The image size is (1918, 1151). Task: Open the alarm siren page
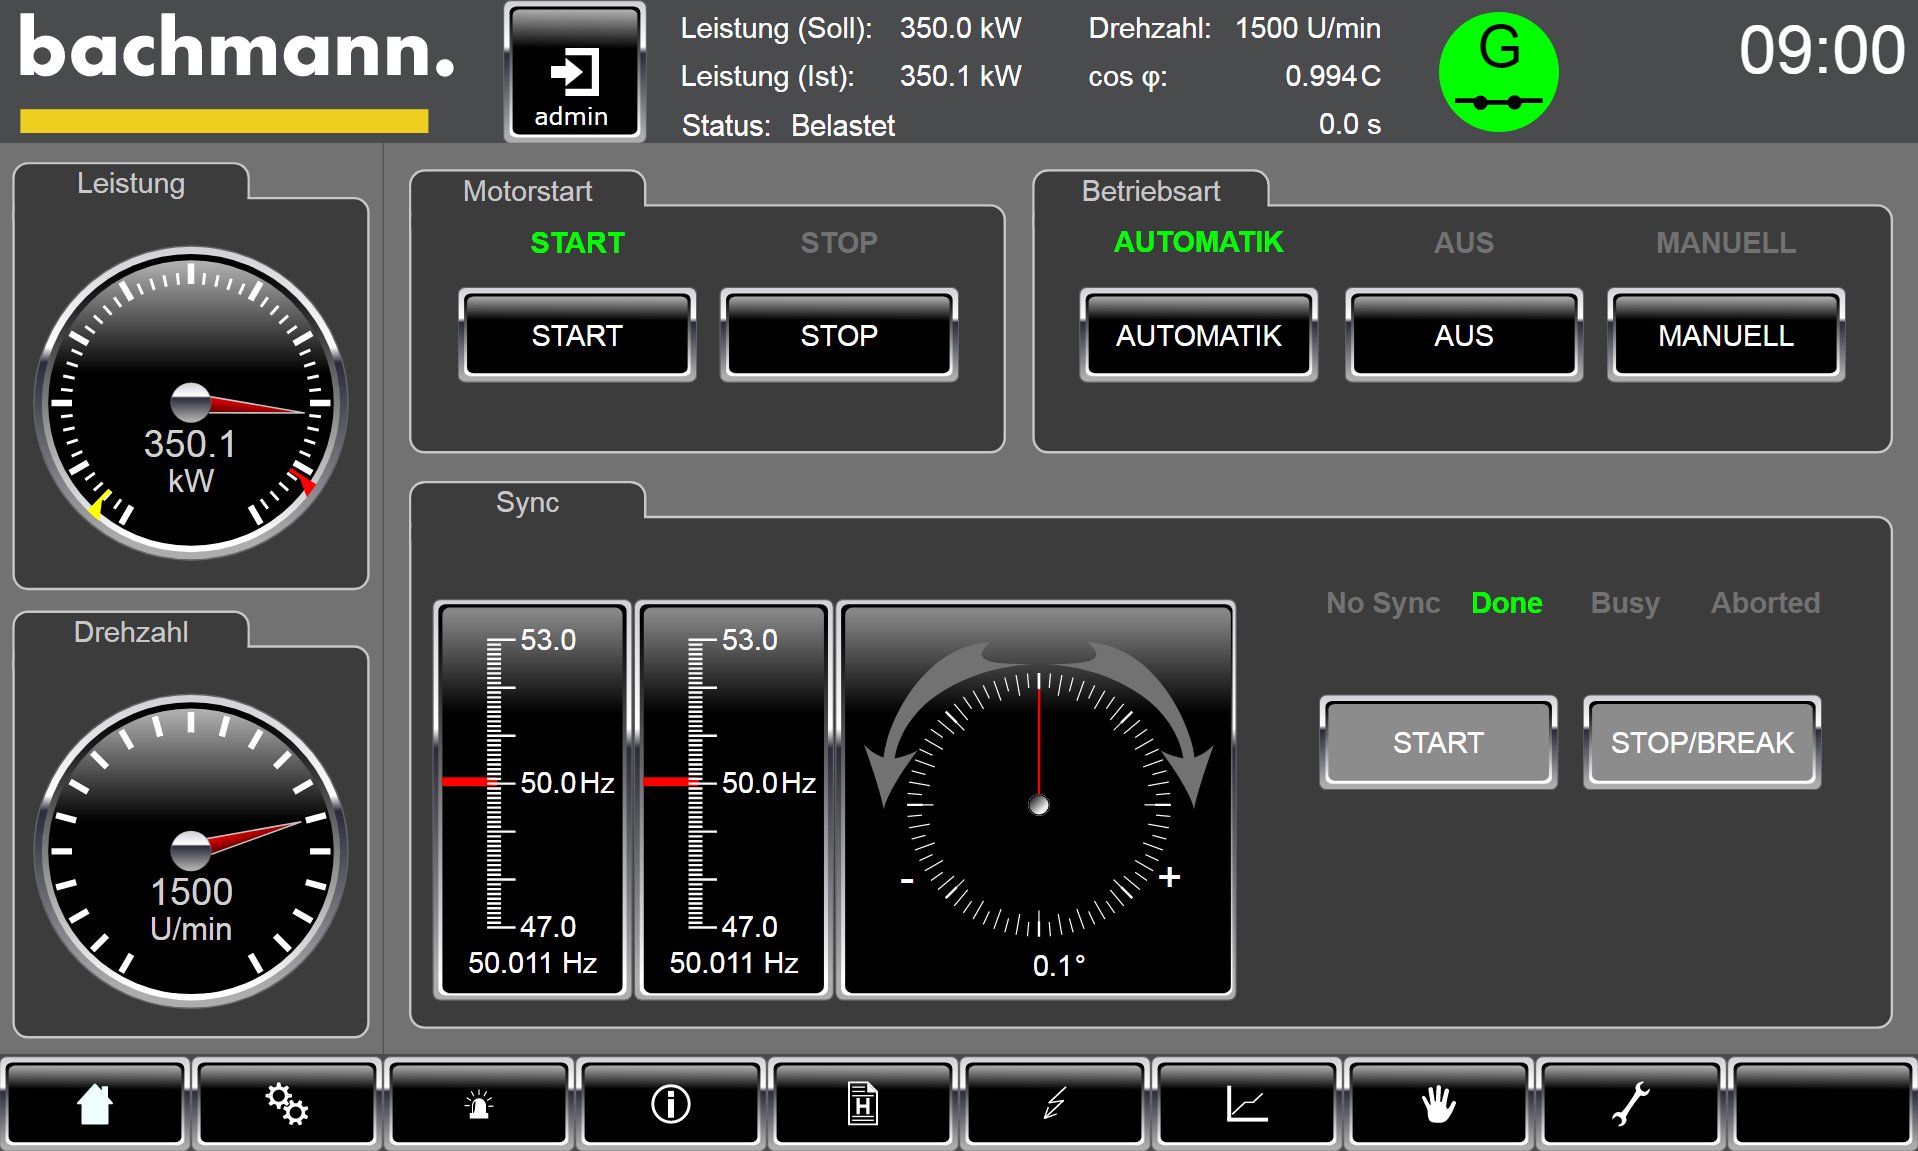[479, 1104]
